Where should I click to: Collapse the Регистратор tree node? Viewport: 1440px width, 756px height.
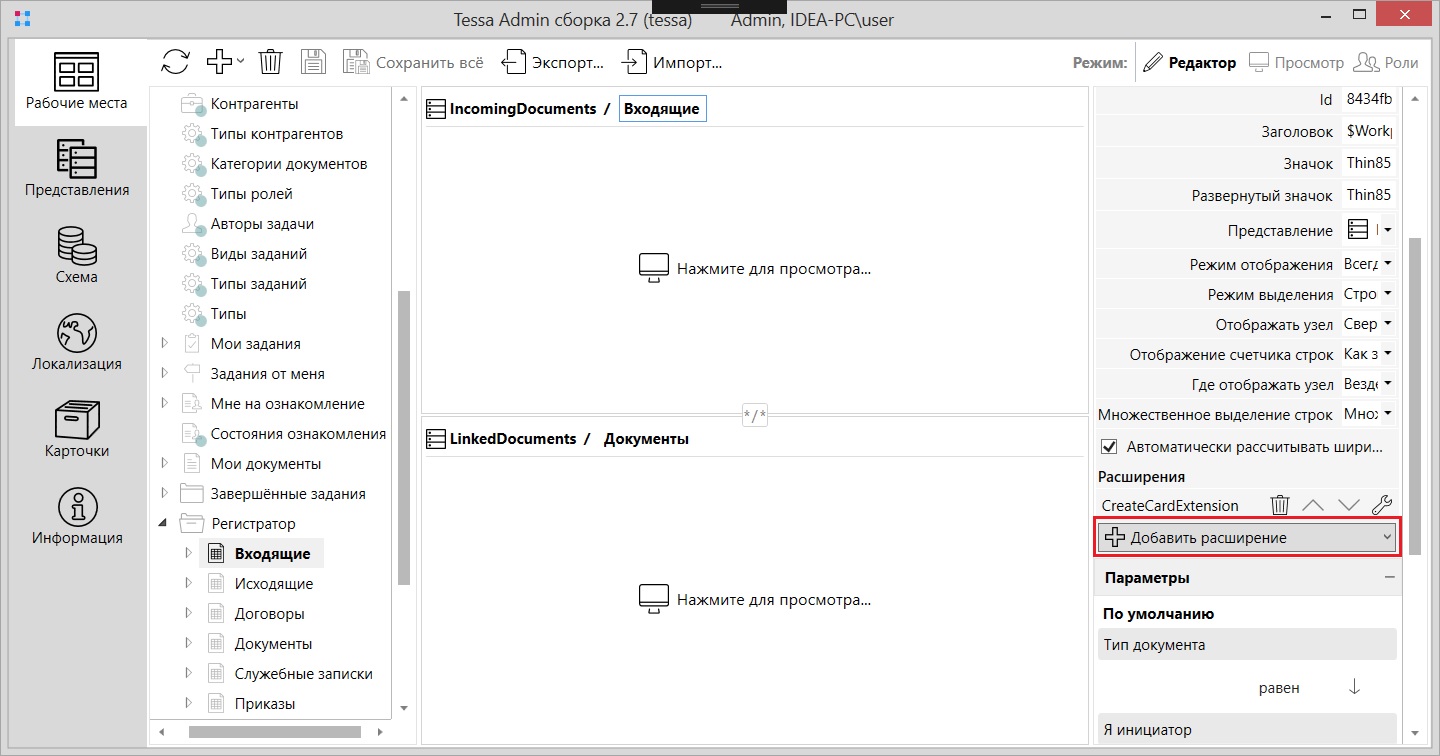click(164, 523)
